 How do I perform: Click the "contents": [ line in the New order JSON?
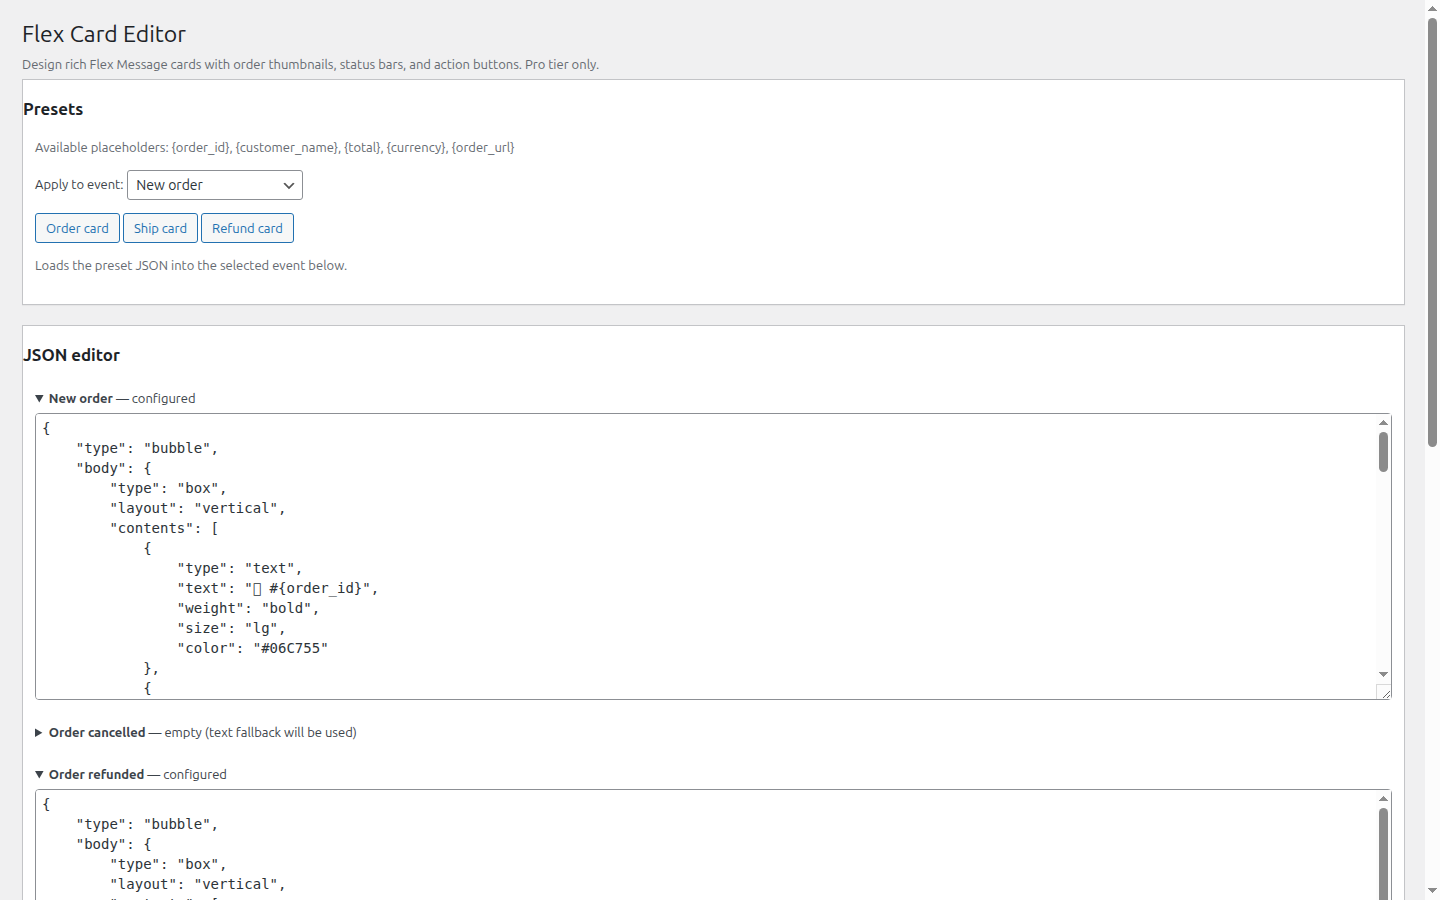click(x=164, y=528)
